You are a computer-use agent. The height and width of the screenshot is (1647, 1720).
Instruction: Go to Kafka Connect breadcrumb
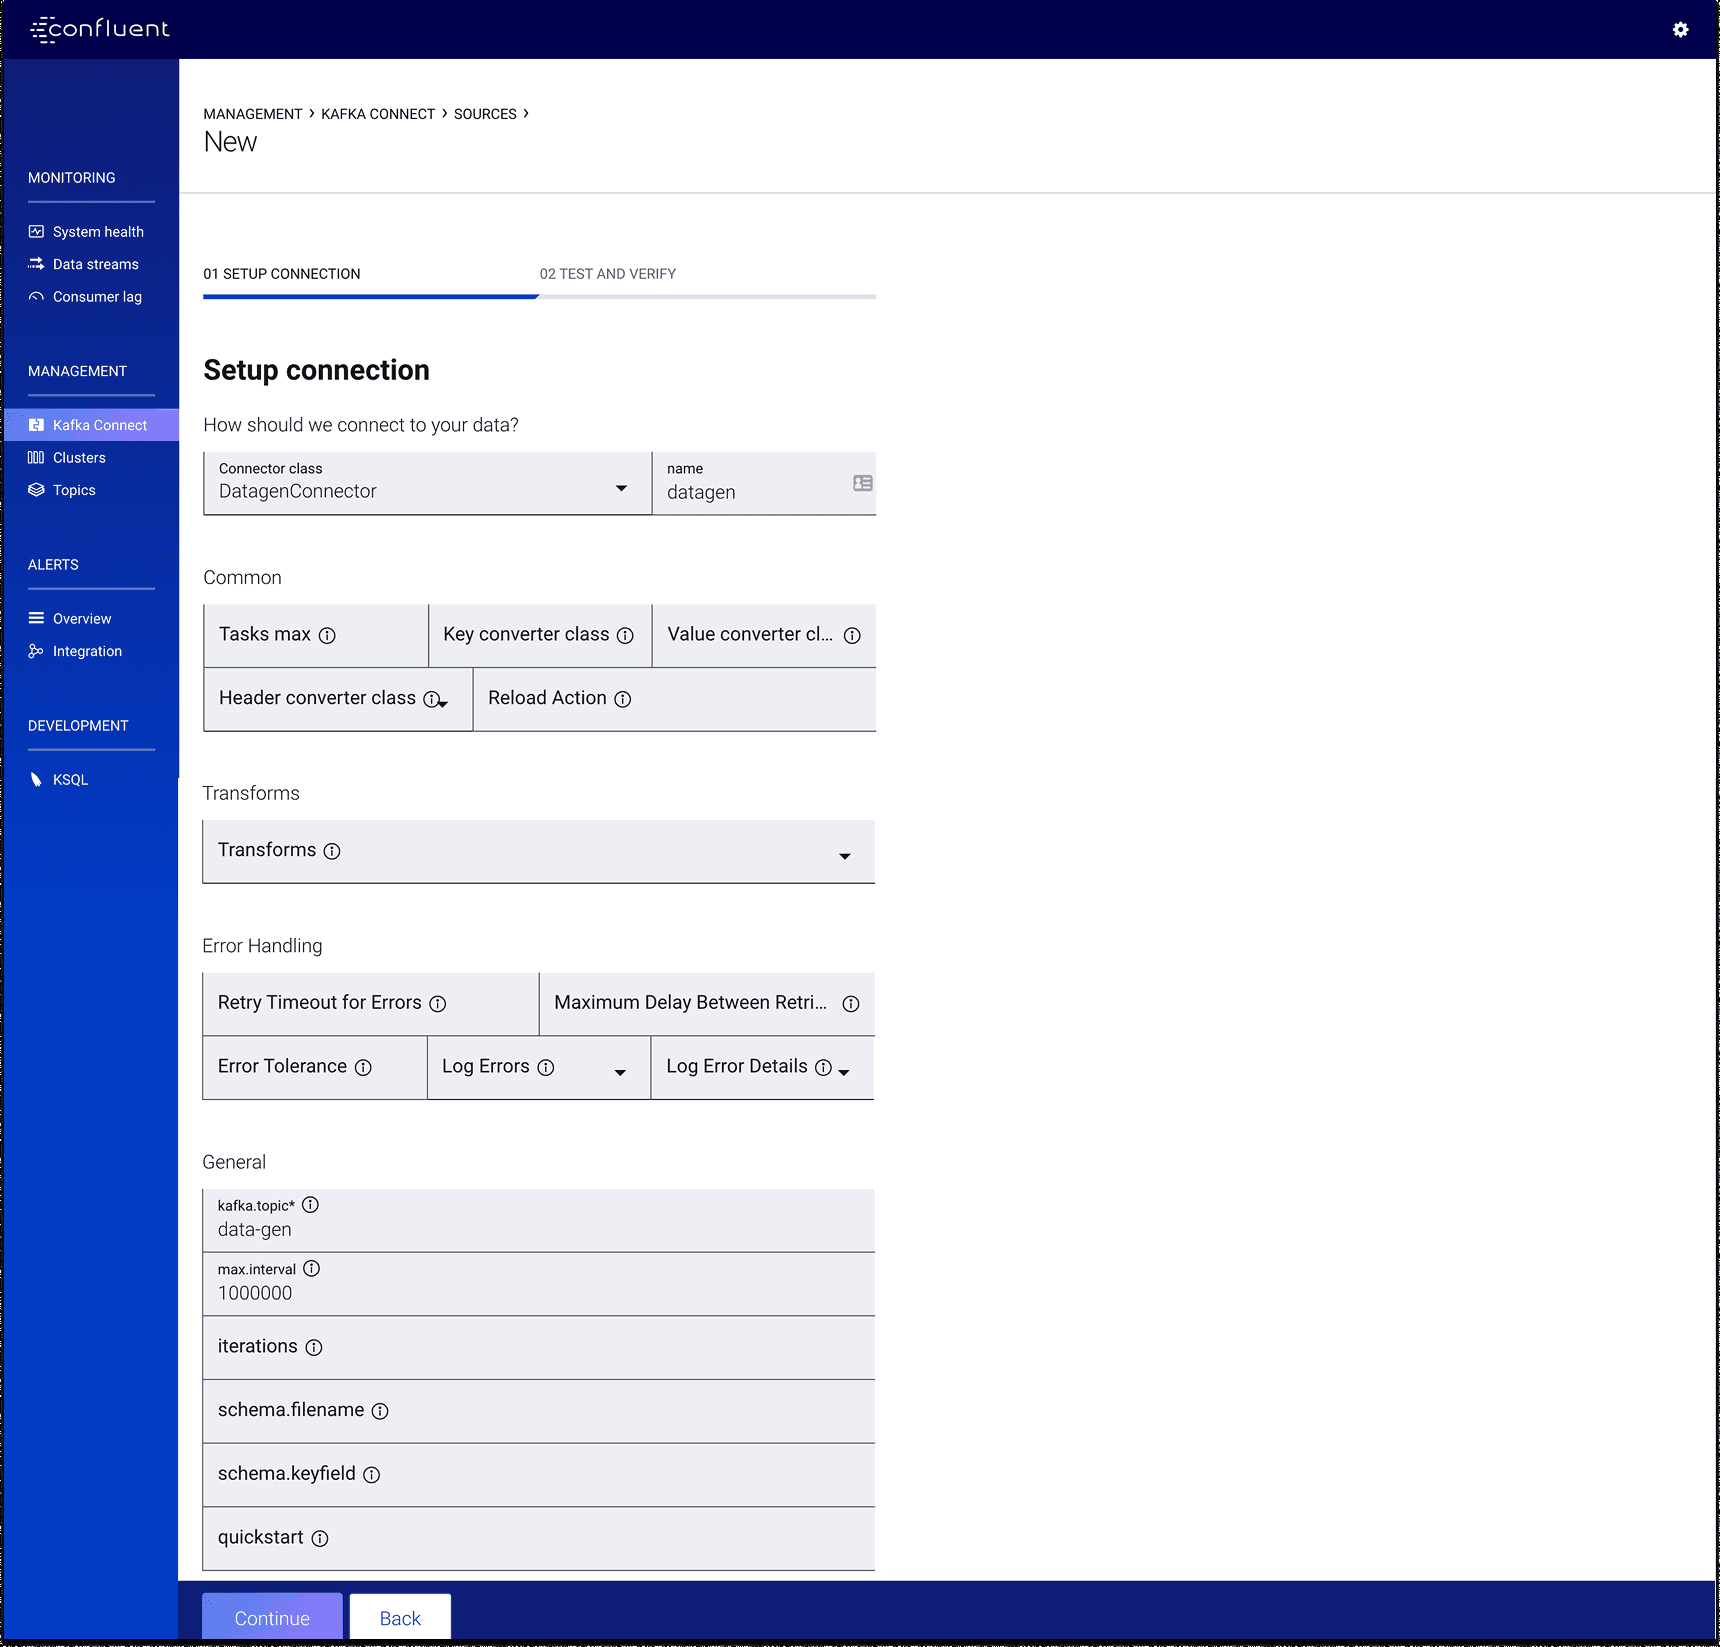pos(378,114)
